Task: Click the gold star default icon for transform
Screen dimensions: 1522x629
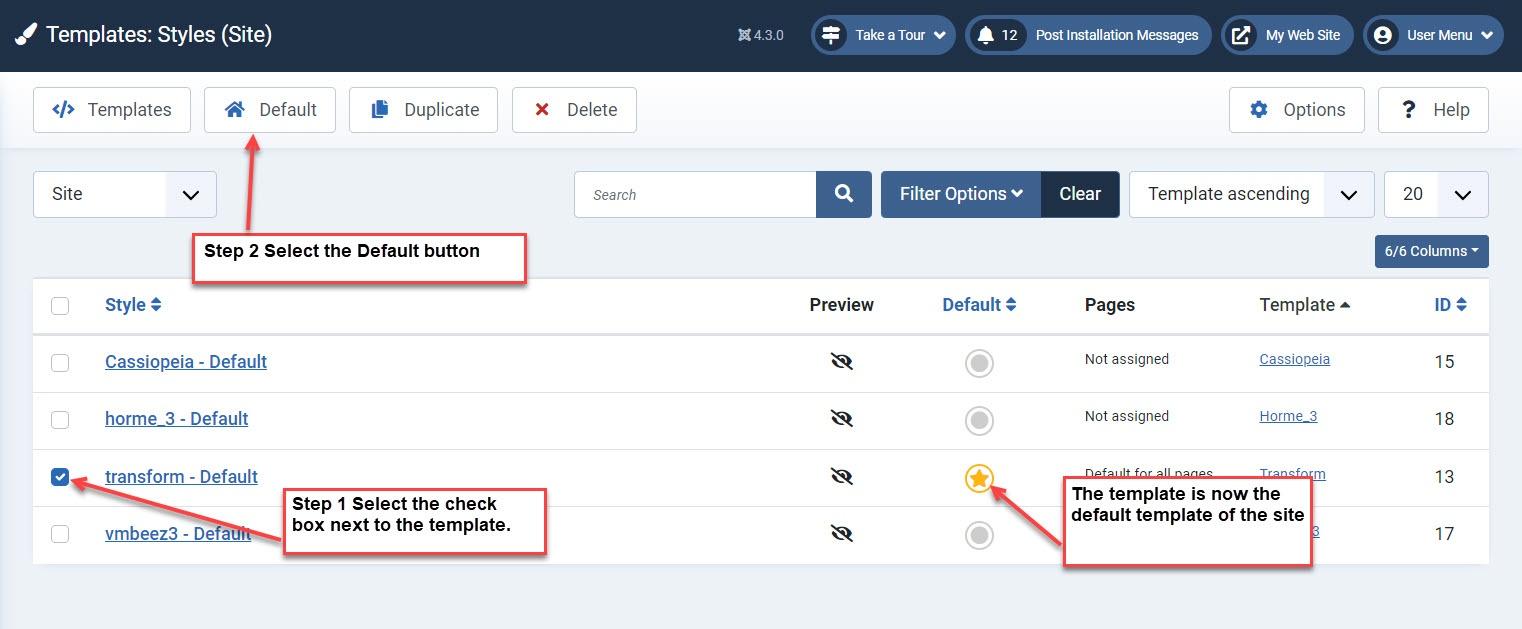Action: (979, 479)
